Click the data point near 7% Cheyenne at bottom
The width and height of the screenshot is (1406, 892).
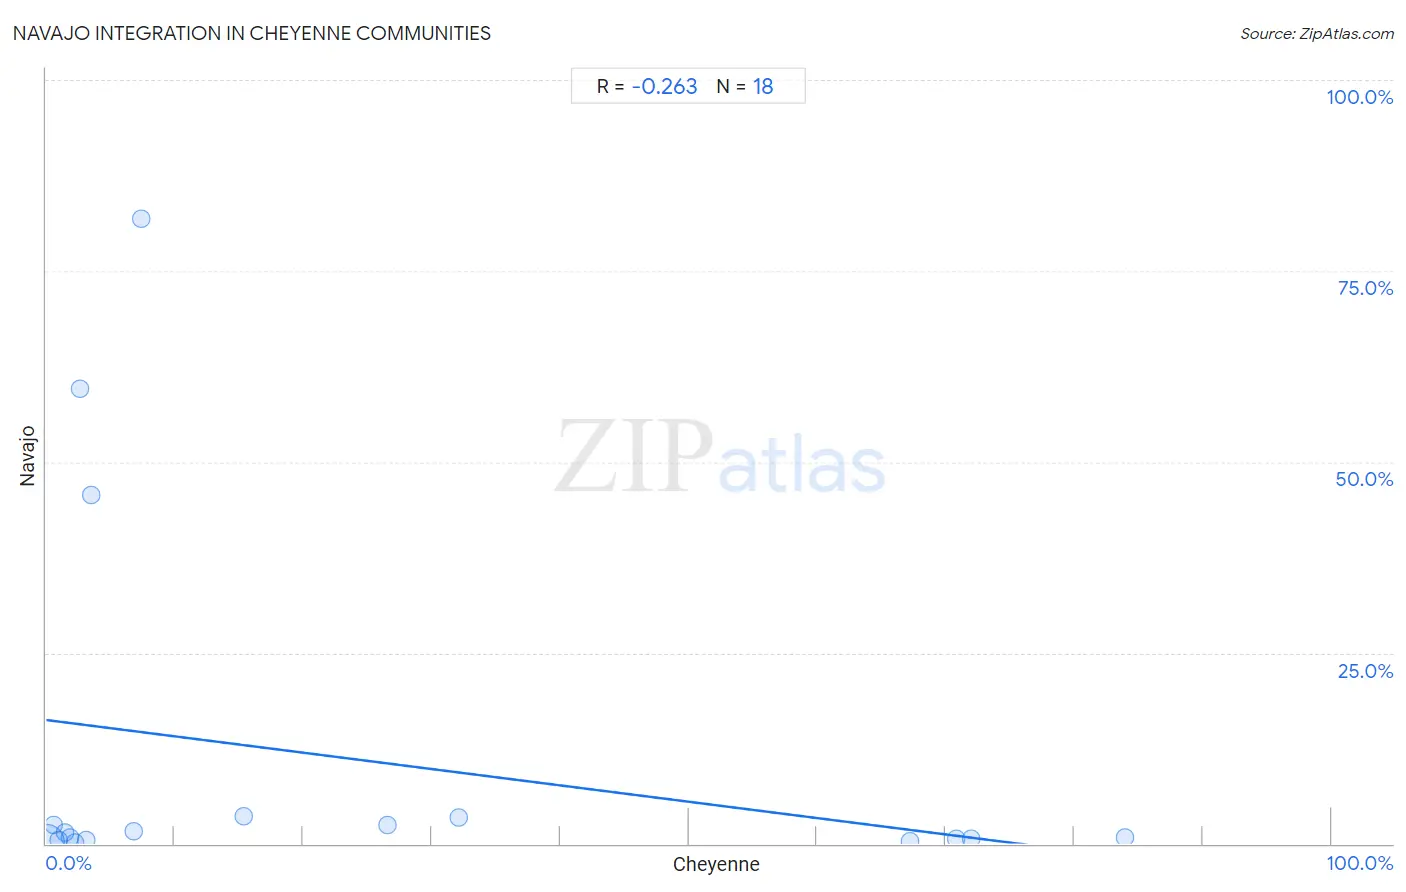[134, 832]
